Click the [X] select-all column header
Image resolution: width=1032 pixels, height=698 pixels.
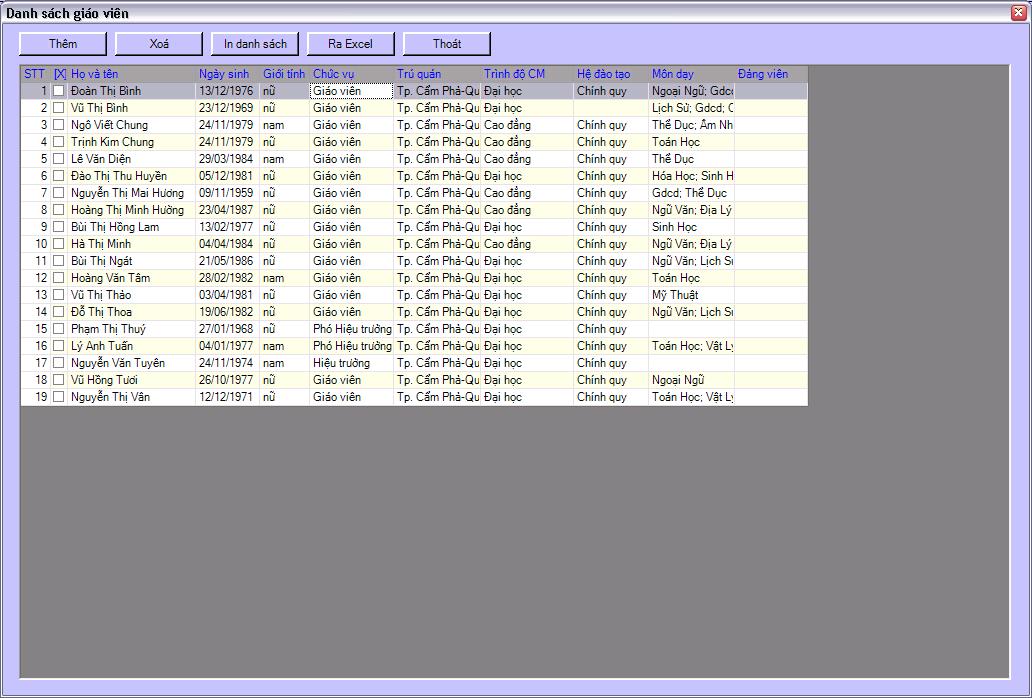coord(59,74)
